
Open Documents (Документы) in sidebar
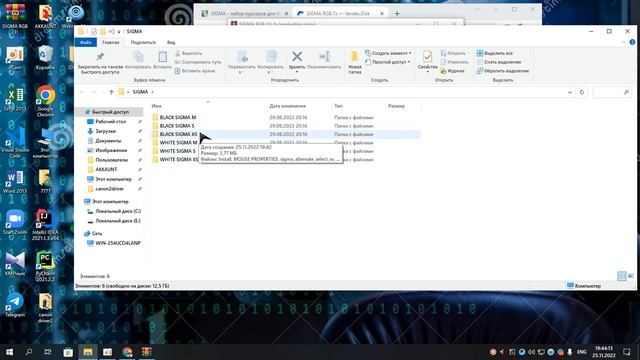tap(108, 141)
